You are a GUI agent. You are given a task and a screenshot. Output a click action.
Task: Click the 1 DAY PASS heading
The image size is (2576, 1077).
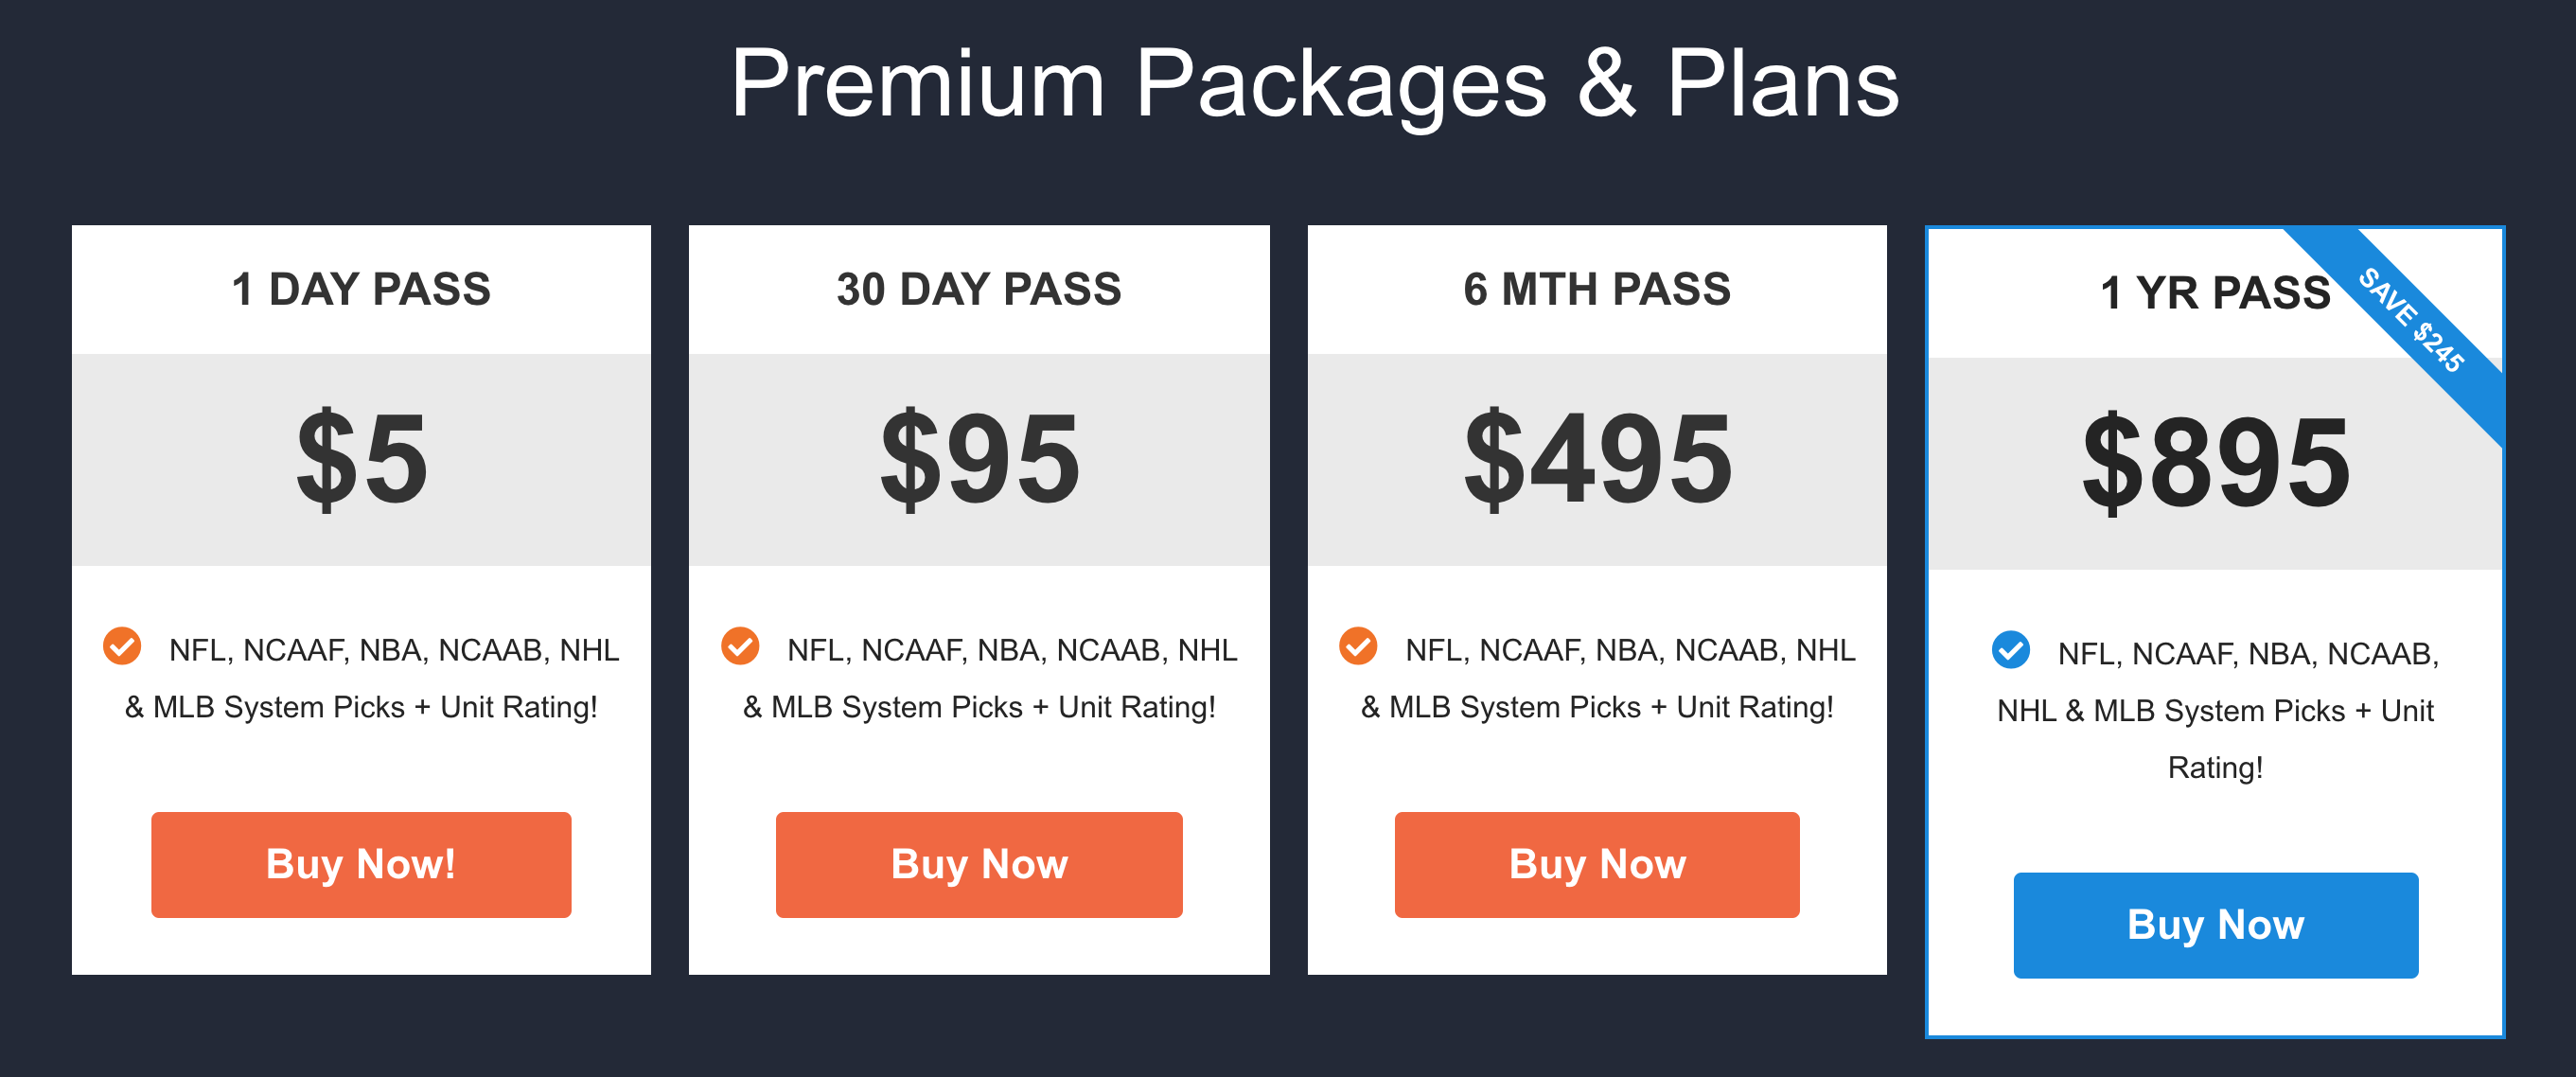(x=361, y=290)
